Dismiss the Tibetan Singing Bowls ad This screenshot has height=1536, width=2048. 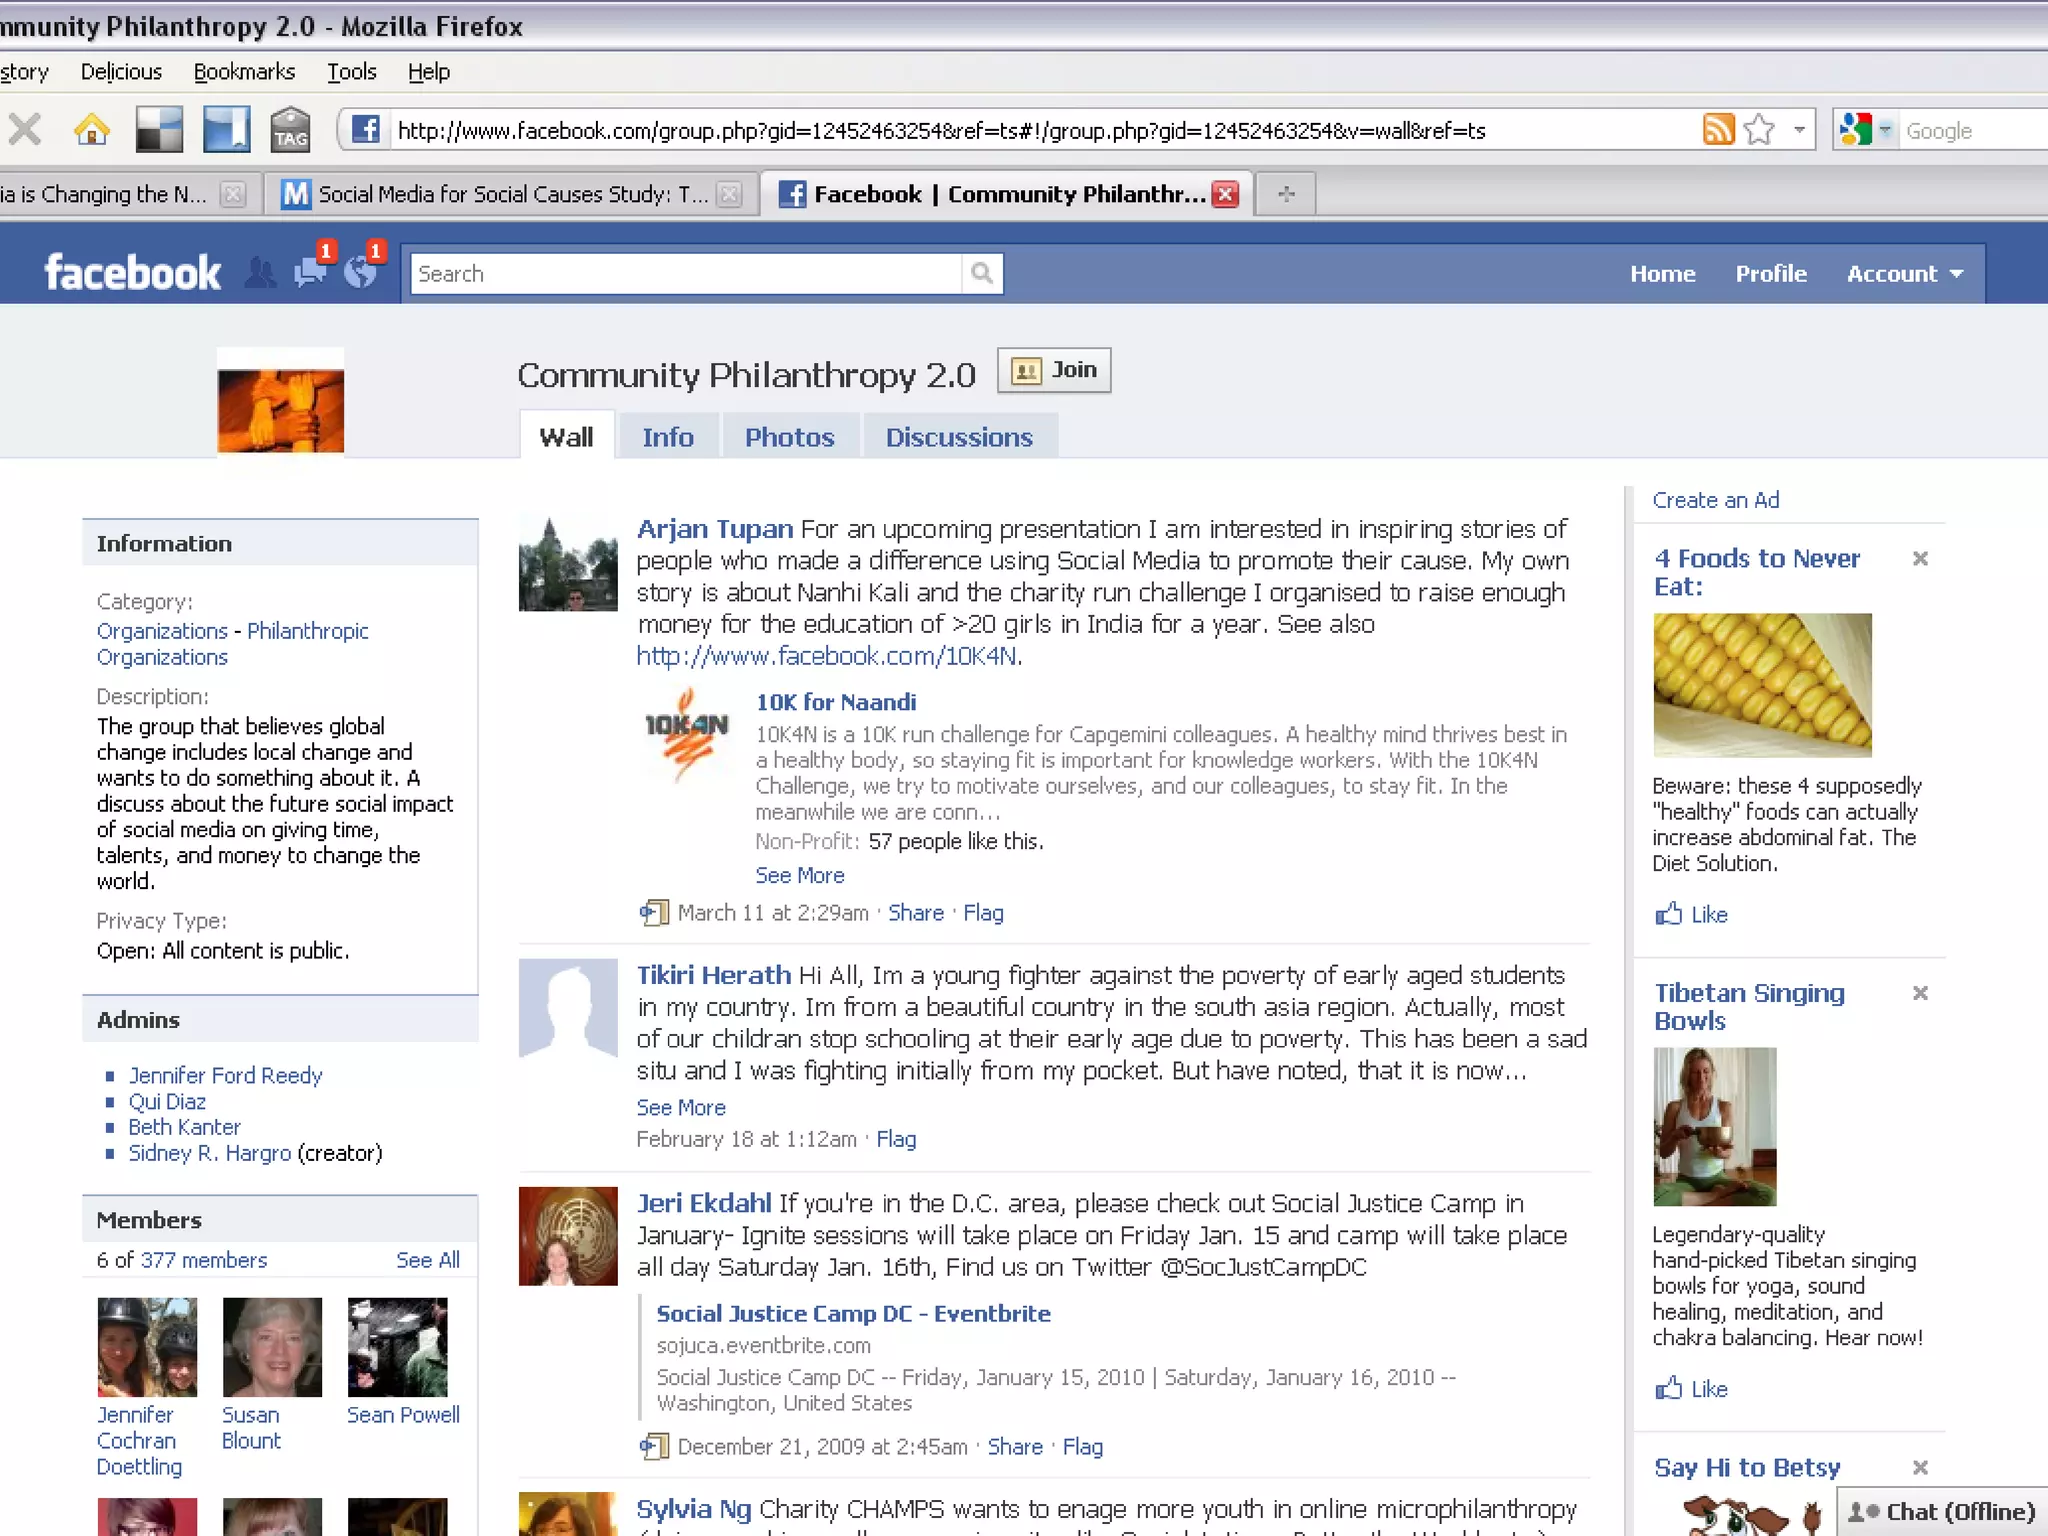click(x=1920, y=993)
